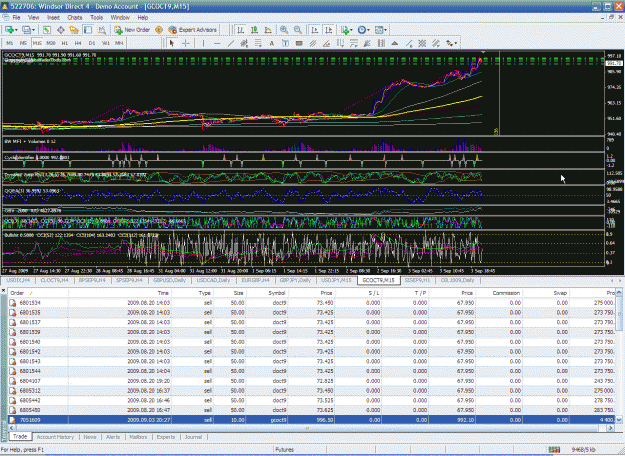The height and width of the screenshot is (456, 625).
Task: Select the cursor pointer tool
Action: pyautogui.click(x=172, y=43)
